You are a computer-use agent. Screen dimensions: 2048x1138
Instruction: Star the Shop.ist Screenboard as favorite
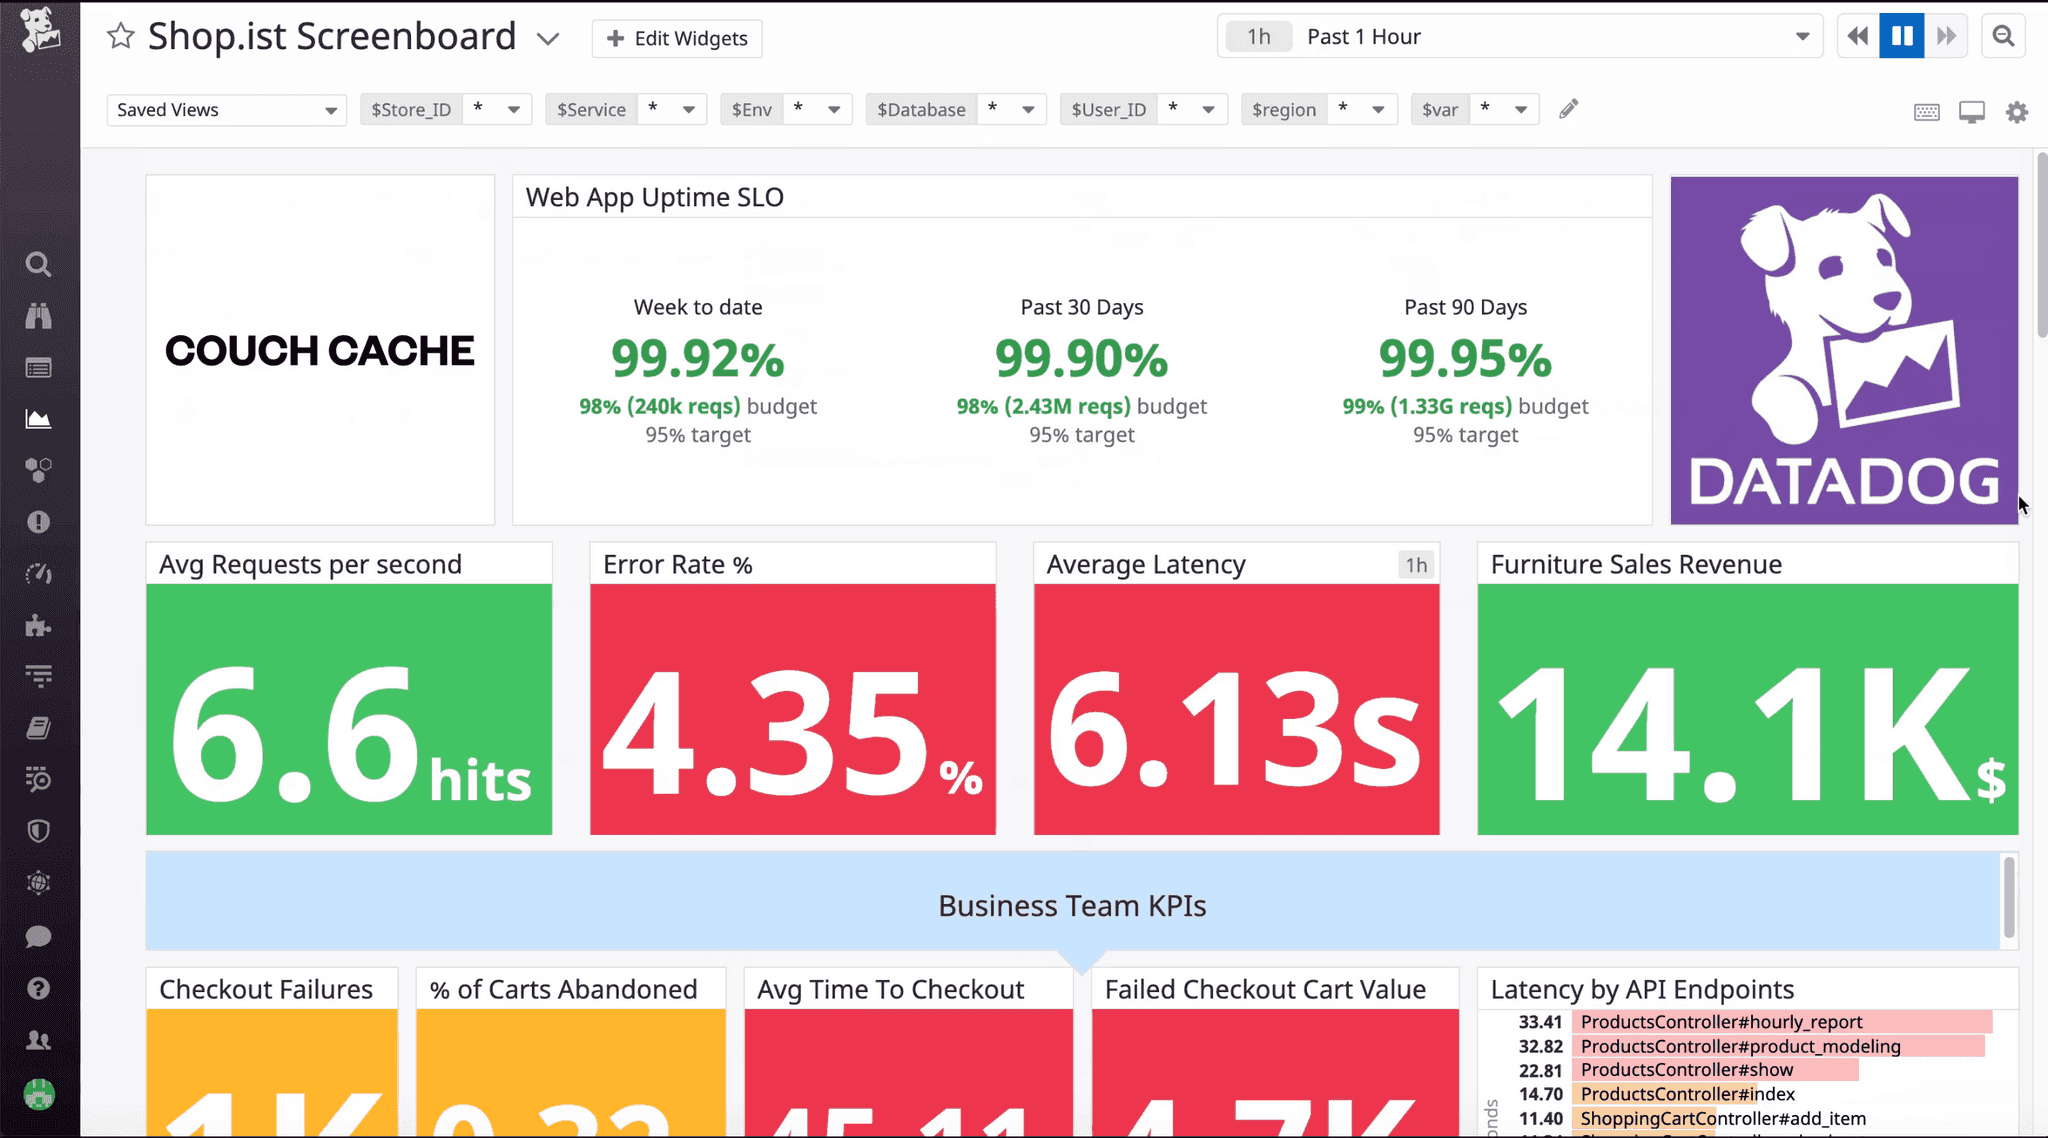click(x=119, y=36)
